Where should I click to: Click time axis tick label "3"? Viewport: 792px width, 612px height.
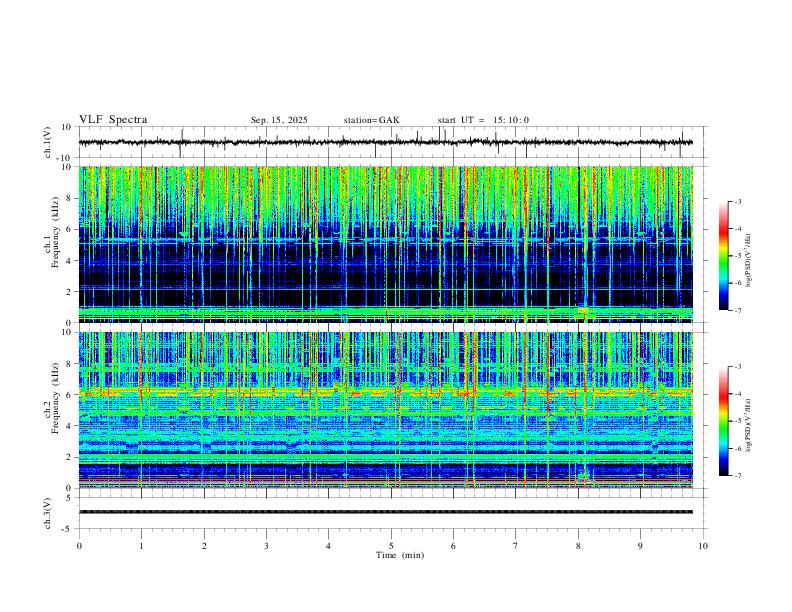(266, 546)
